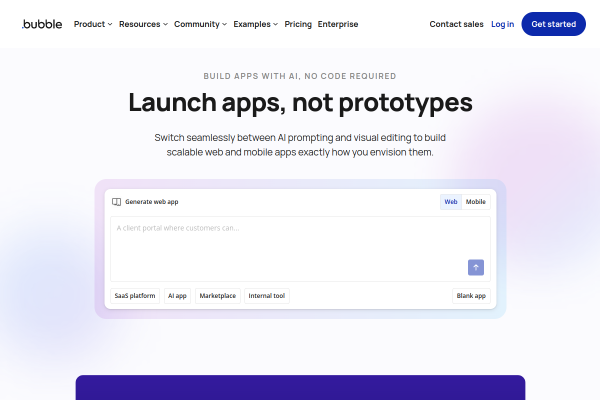600x400 pixels.
Task: Switch the generator to Mobile mode
Action: coord(476,202)
